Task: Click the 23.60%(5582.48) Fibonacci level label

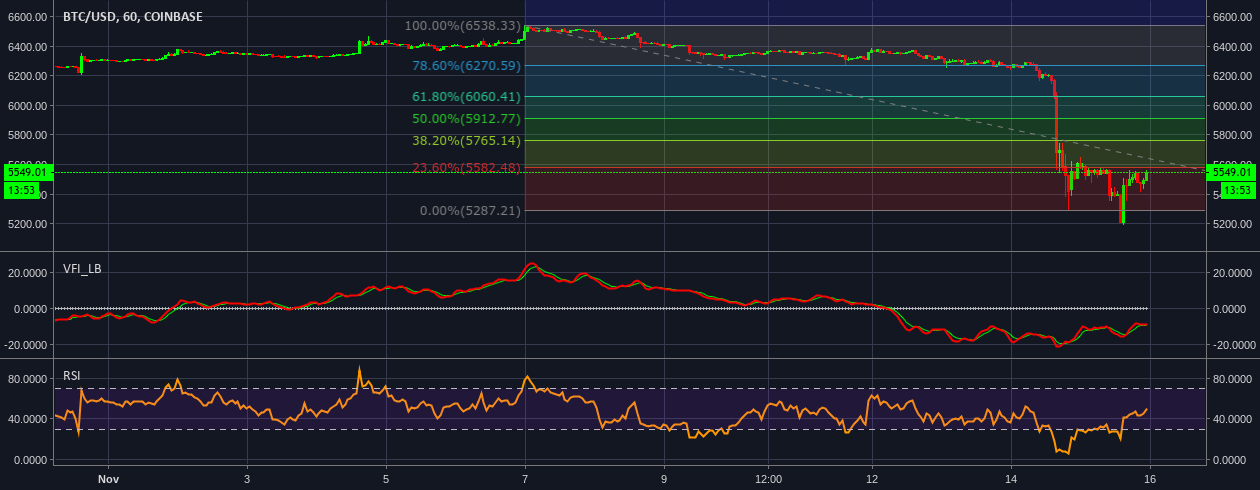Action: (x=467, y=167)
